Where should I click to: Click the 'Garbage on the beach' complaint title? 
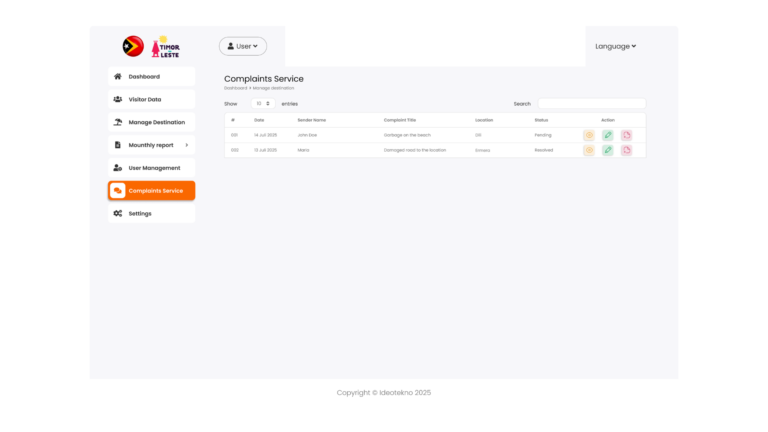(407, 135)
